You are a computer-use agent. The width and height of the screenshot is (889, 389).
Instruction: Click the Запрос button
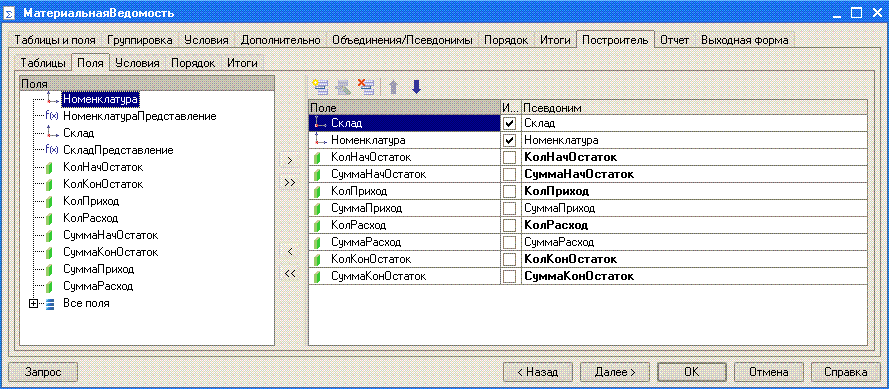[43, 372]
